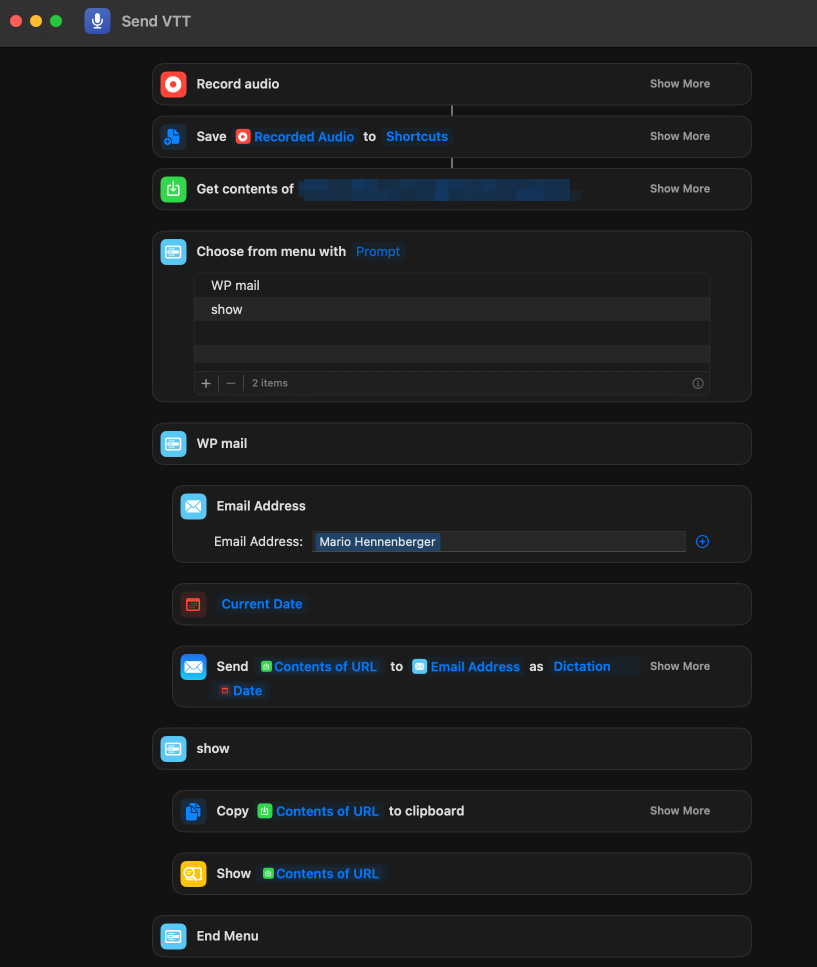Viewport: 817px width, 967px height.
Task: Add a menu item with plus button
Action: tap(206, 383)
